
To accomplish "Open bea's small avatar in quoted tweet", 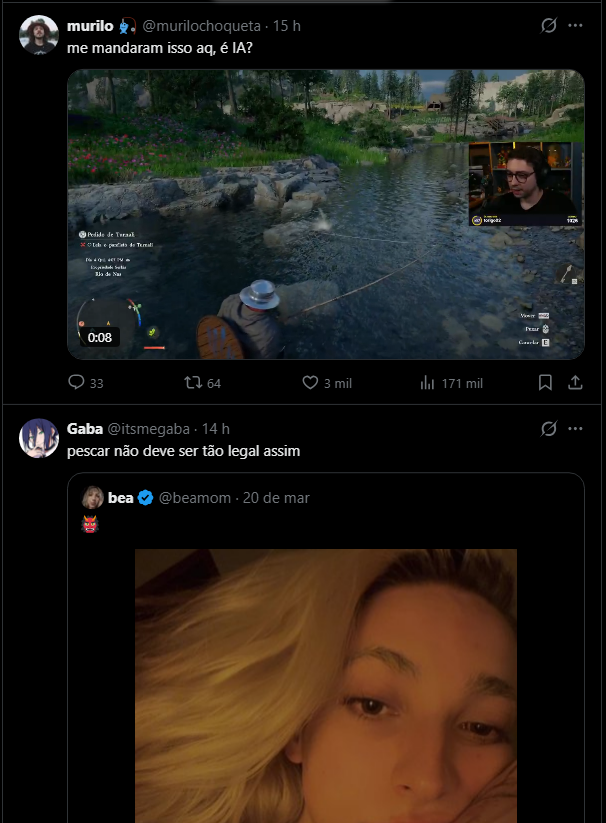I will click(x=92, y=498).
